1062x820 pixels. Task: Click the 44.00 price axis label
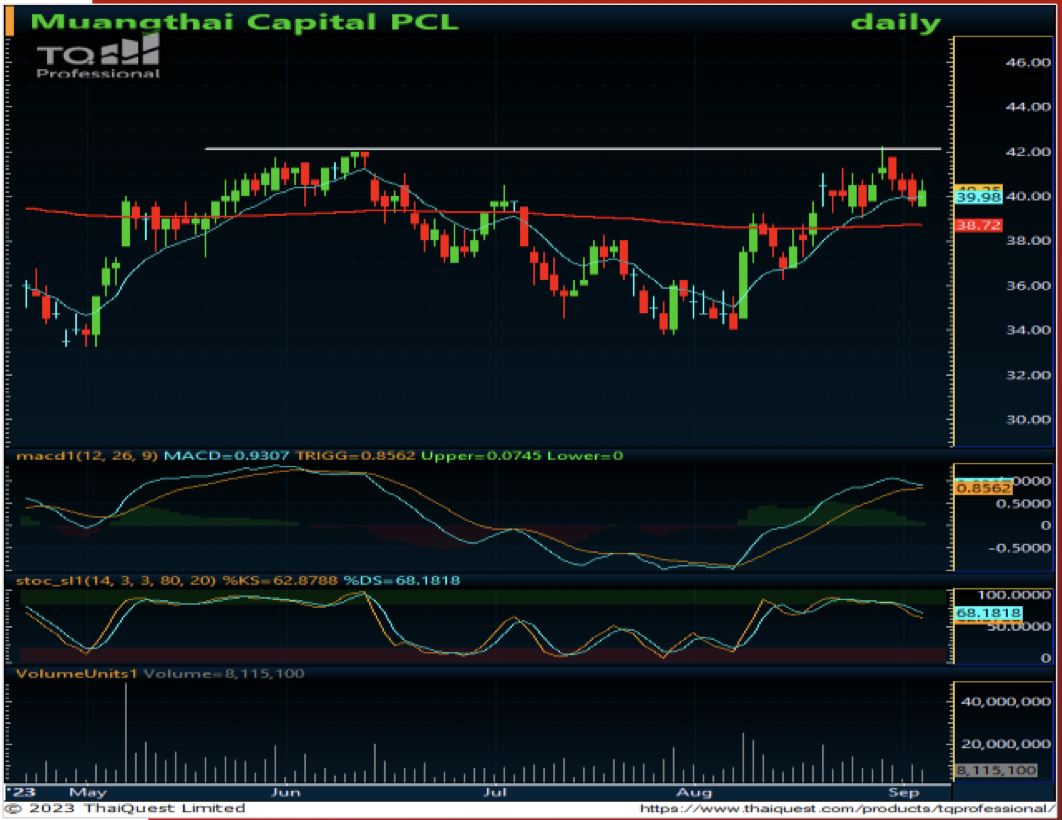click(1027, 107)
